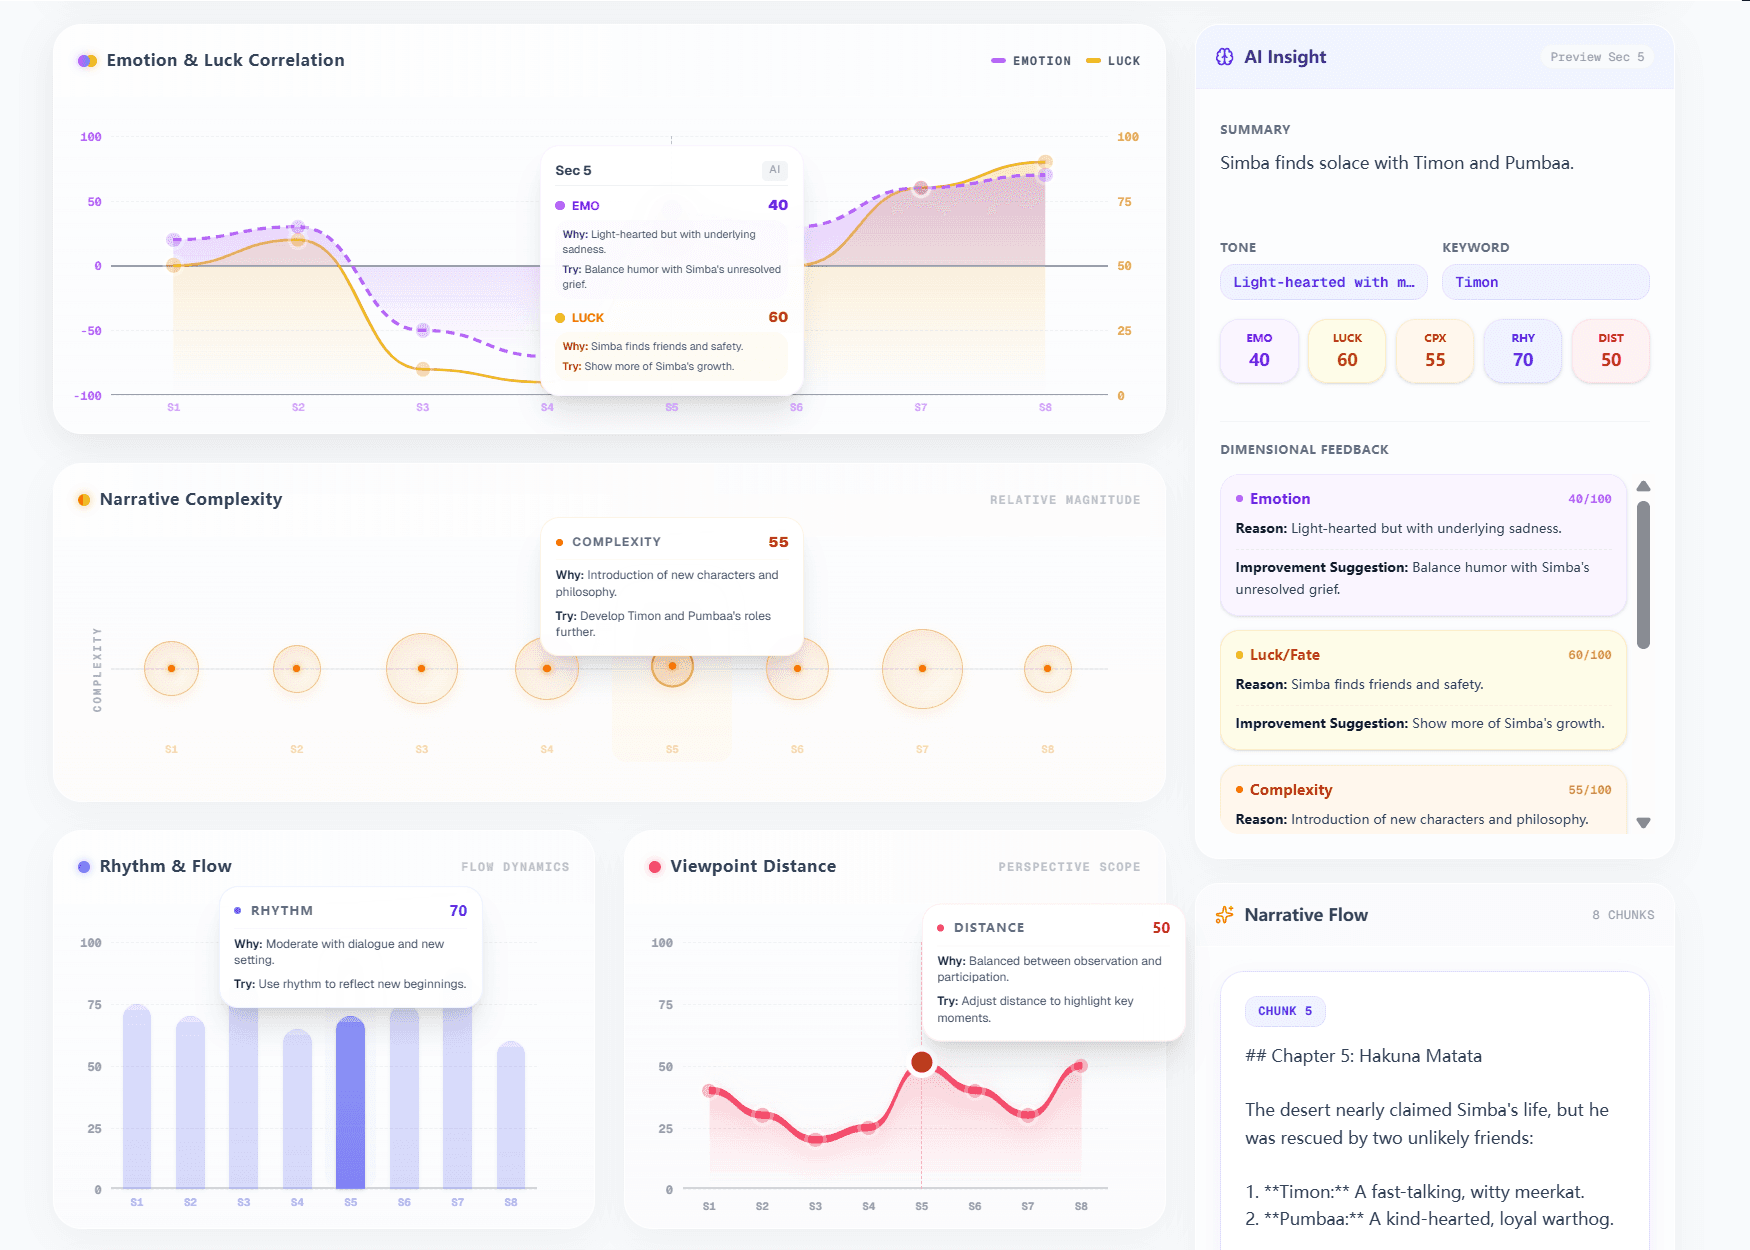Click the 8 CHUNKS label
The image size is (1750, 1250).
point(1622,915)
